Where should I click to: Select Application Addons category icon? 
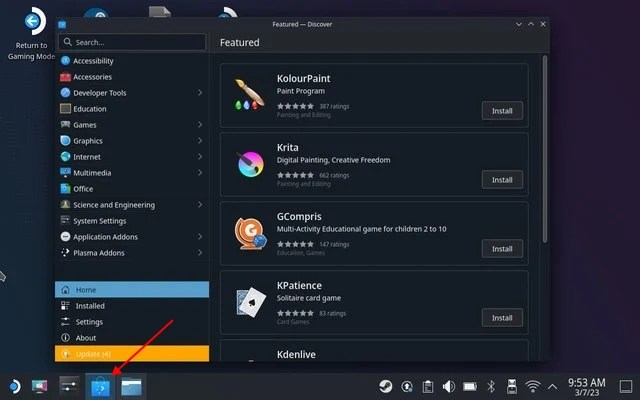click(65, 236)
